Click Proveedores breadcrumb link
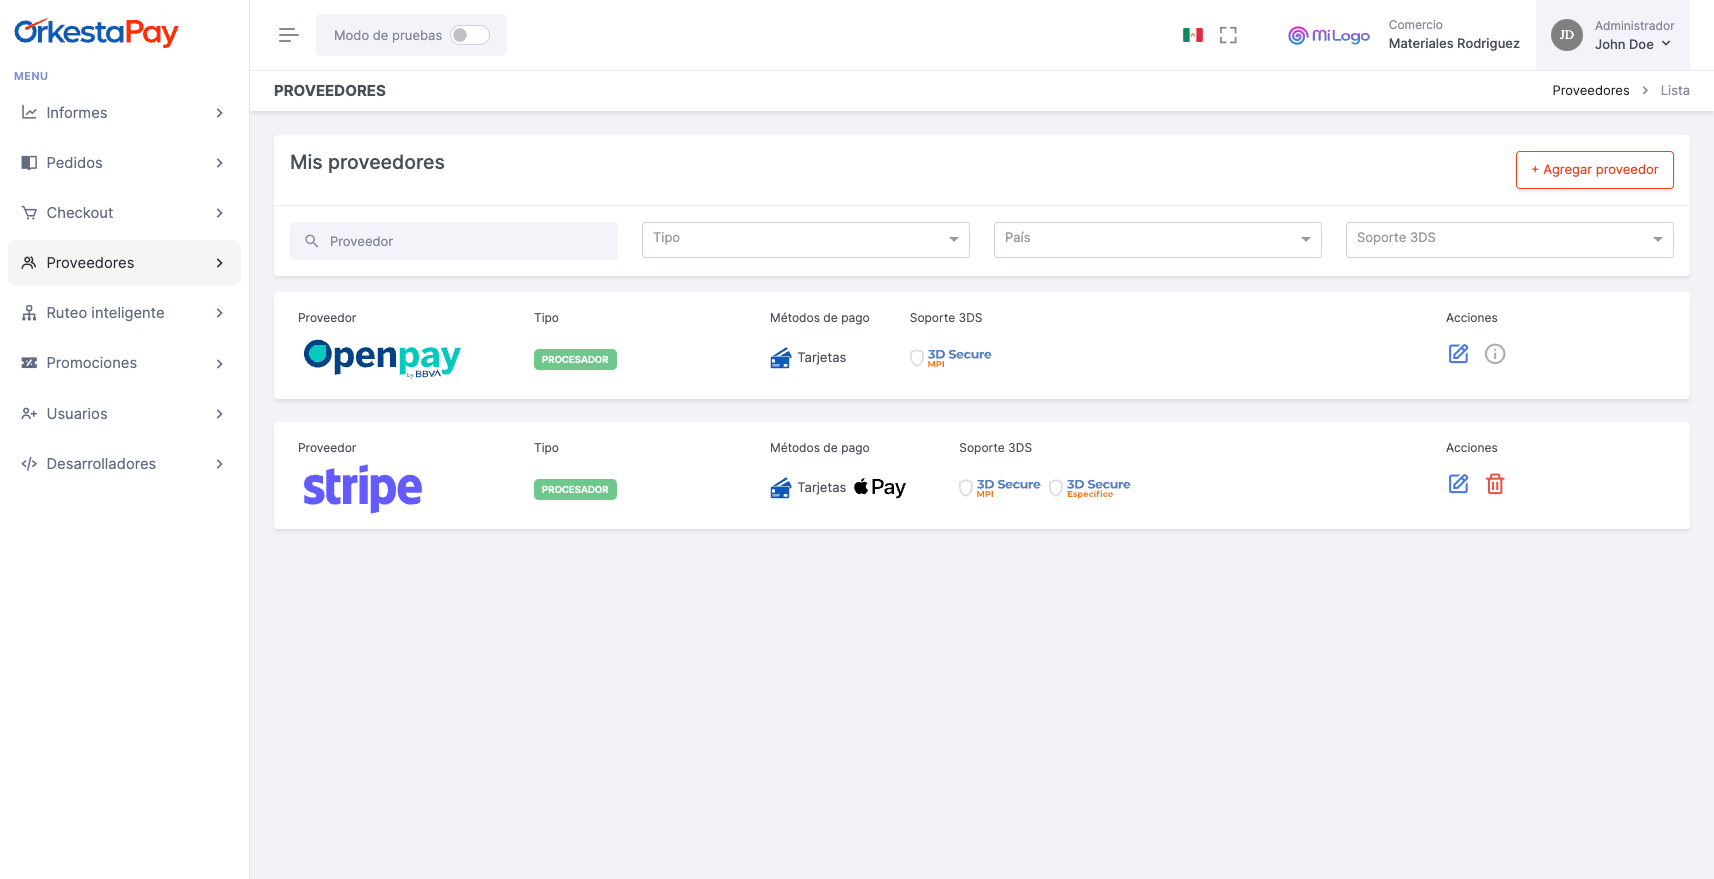 [x=1591, y=91]
